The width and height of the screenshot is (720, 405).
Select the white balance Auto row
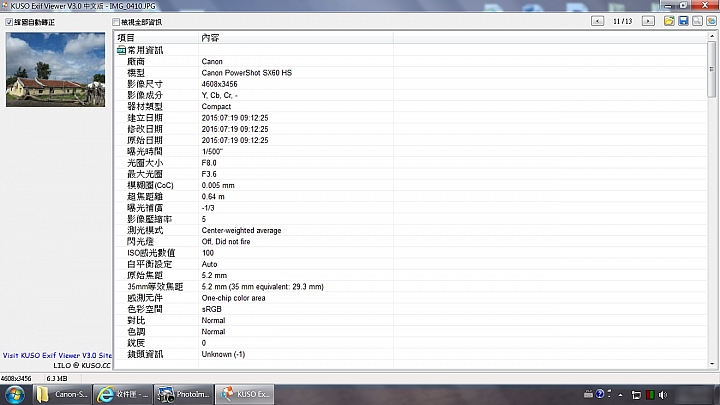[411, 264]
